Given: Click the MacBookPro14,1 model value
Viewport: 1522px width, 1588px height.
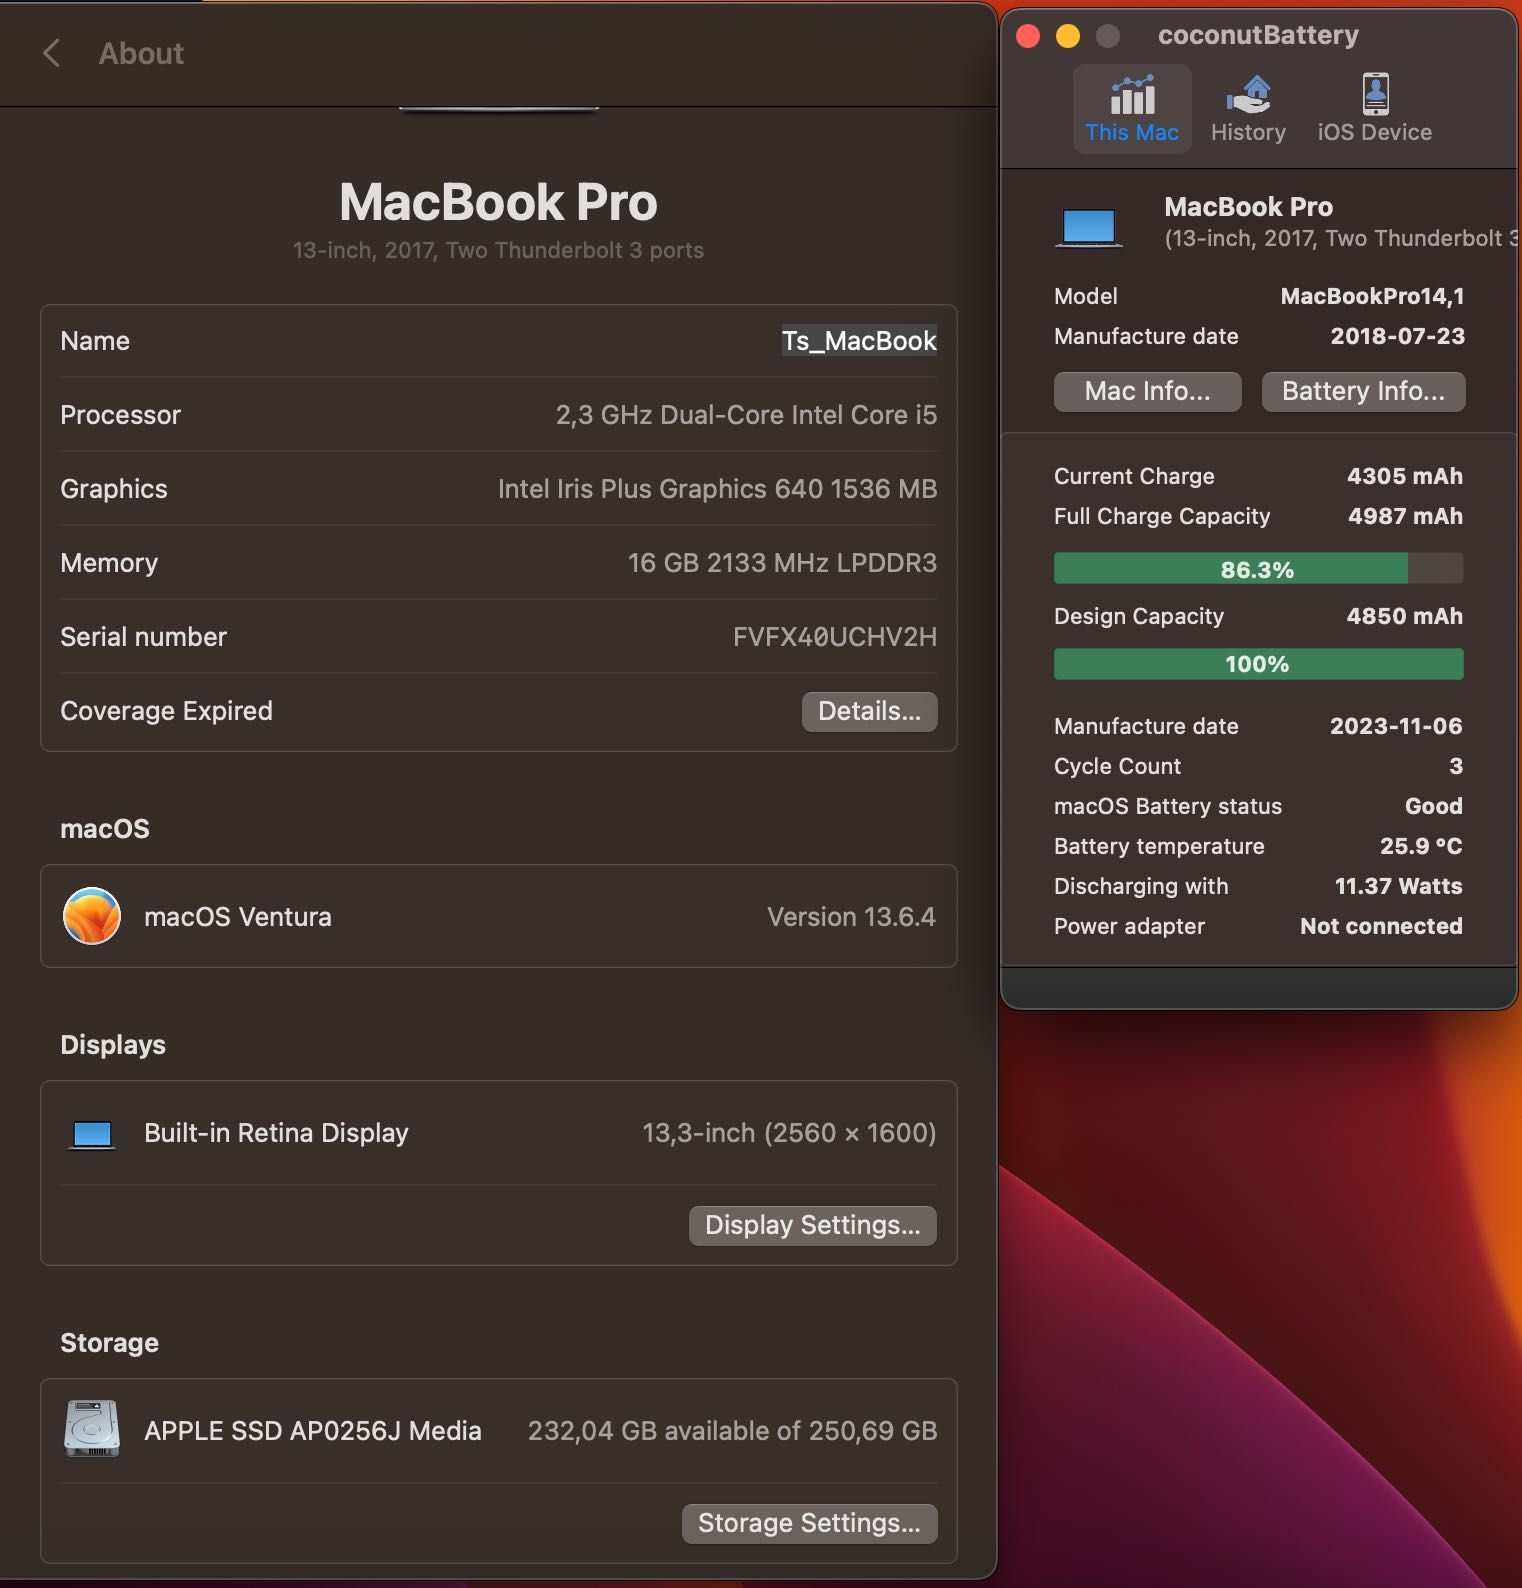Looking at the screenshot, I should (1372, 296).
